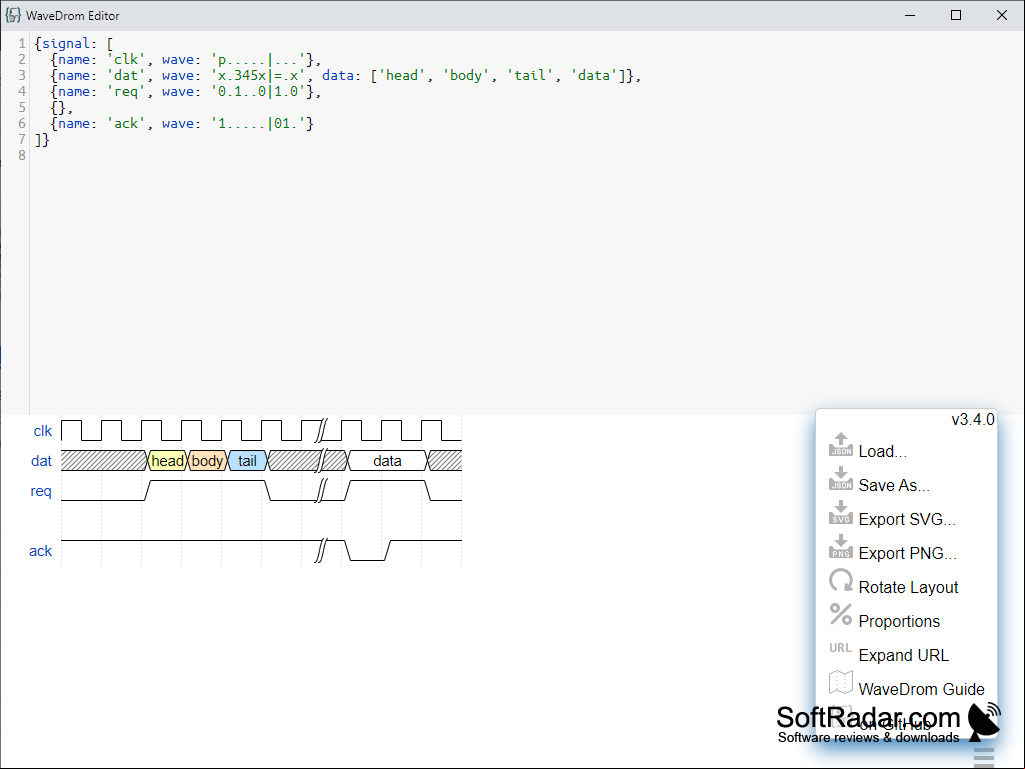Choose the Save As... menu entry

coord(894,486)
